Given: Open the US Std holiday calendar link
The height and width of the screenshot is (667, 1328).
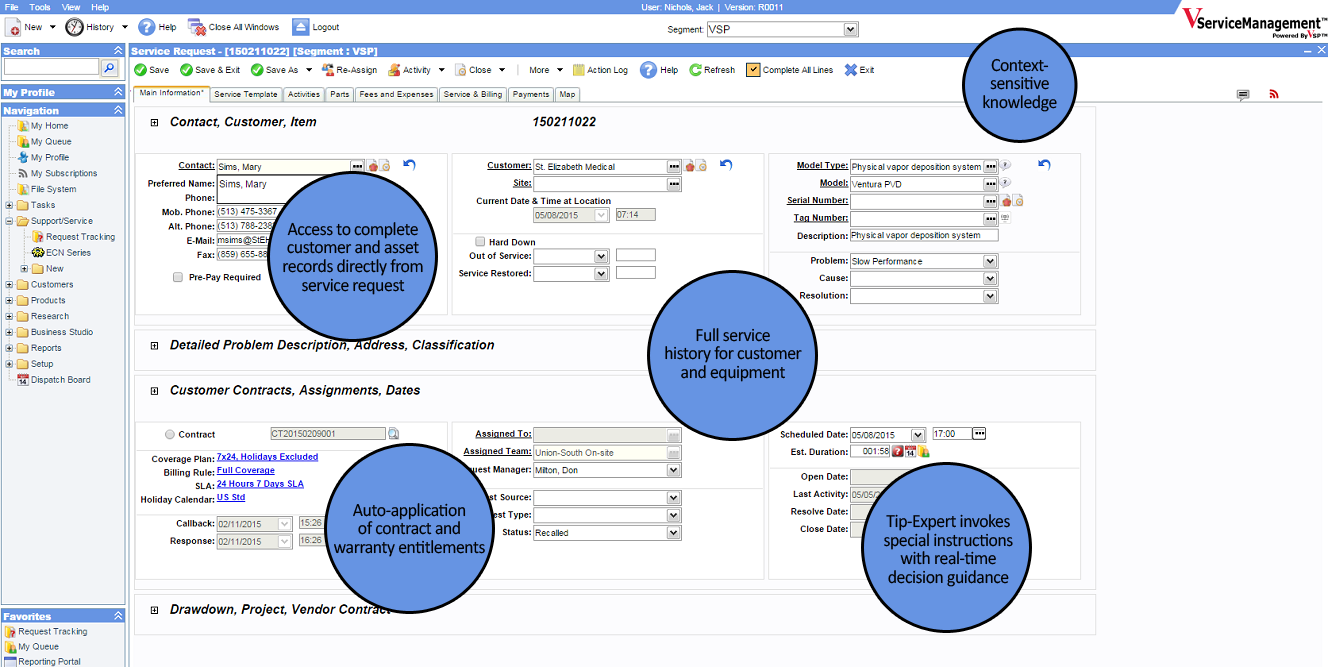Looking at the screenshot, I should (x=231, y=497).
